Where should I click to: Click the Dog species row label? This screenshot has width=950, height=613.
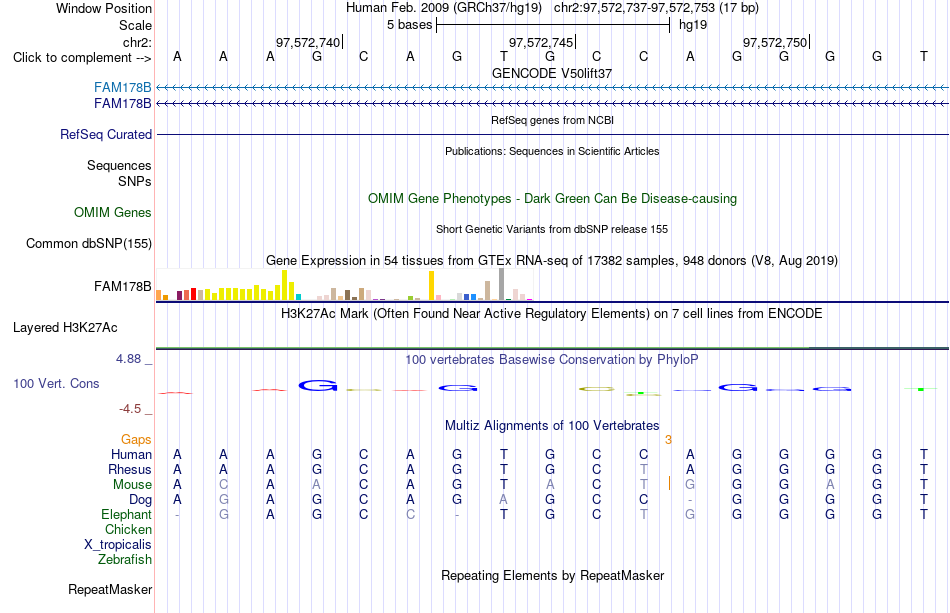(x=141, y=500)
